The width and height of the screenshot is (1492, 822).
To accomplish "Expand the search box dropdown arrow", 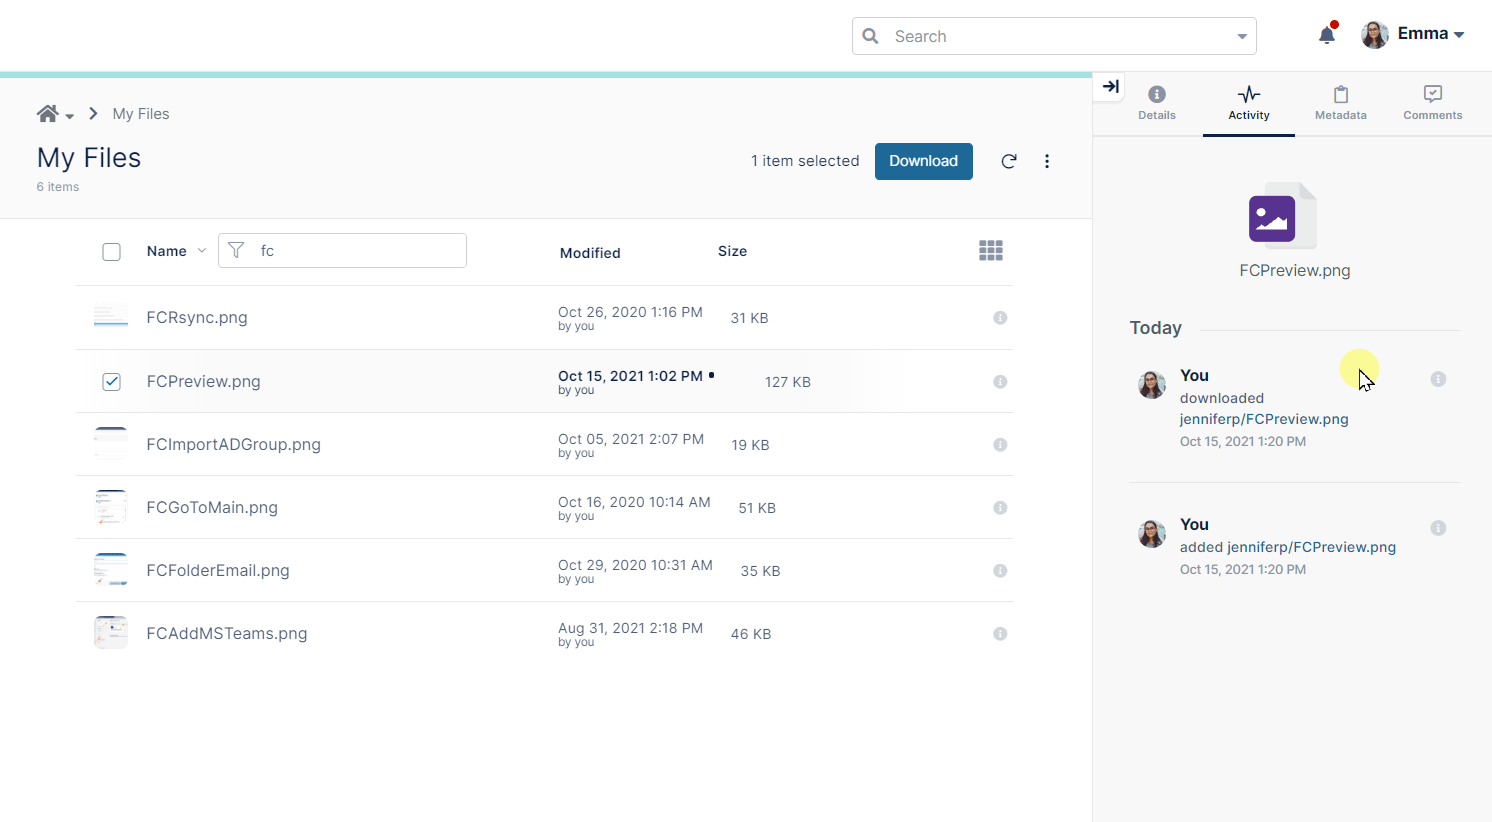I will pyautogui.click(x=1241, y=37).
